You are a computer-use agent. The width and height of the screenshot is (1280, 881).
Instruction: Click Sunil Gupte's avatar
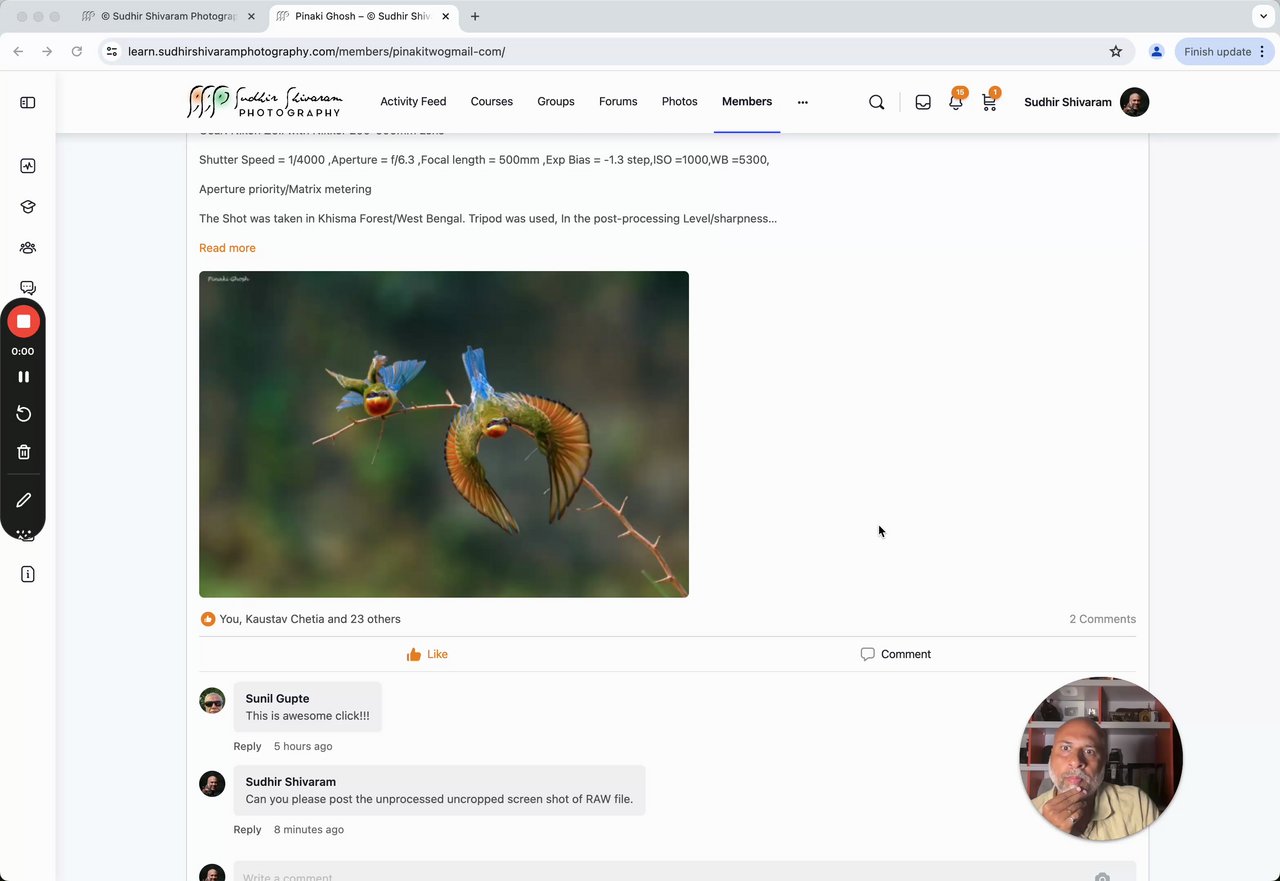click(212, 700)
